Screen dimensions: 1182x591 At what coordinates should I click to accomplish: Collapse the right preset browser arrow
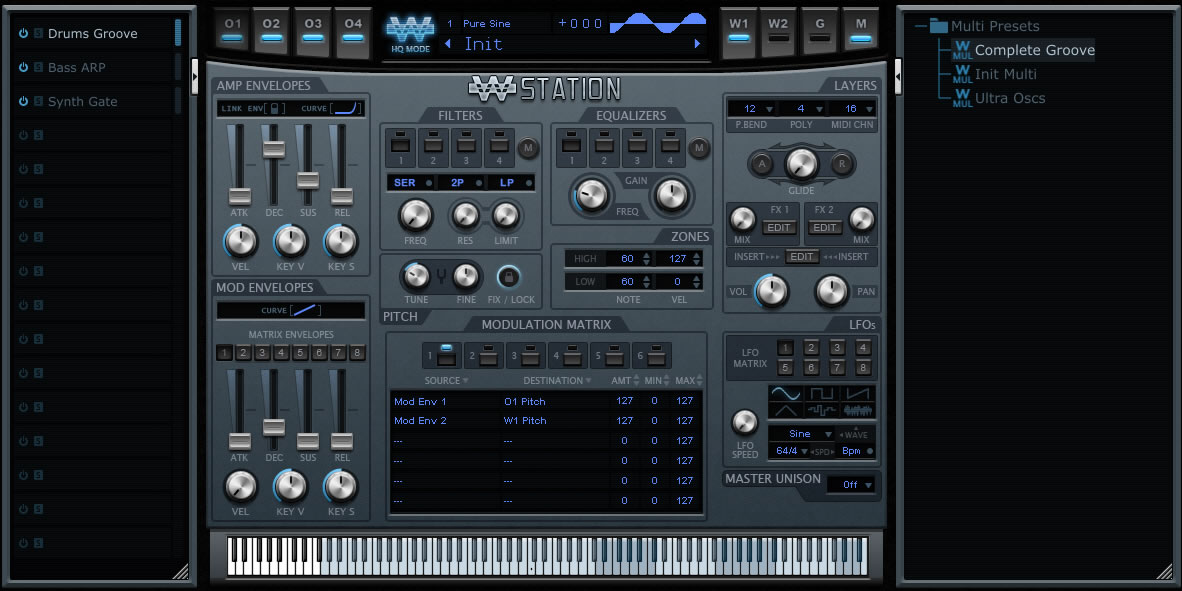tap(899, 77)
